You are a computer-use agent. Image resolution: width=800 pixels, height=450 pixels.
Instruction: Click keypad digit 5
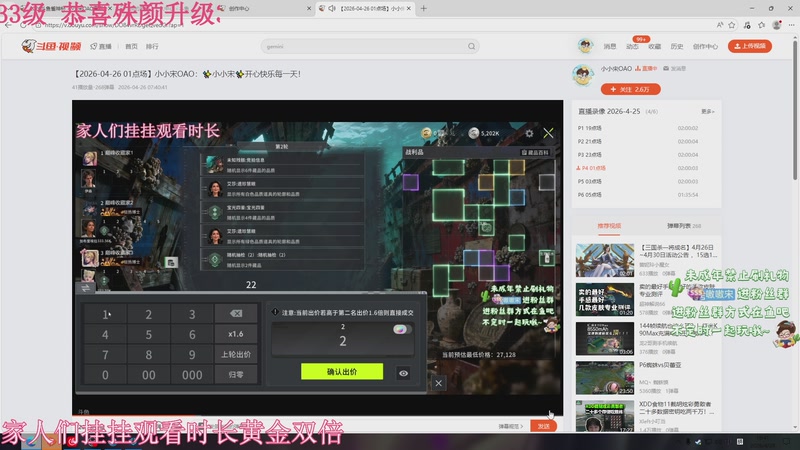pos(148,334)
